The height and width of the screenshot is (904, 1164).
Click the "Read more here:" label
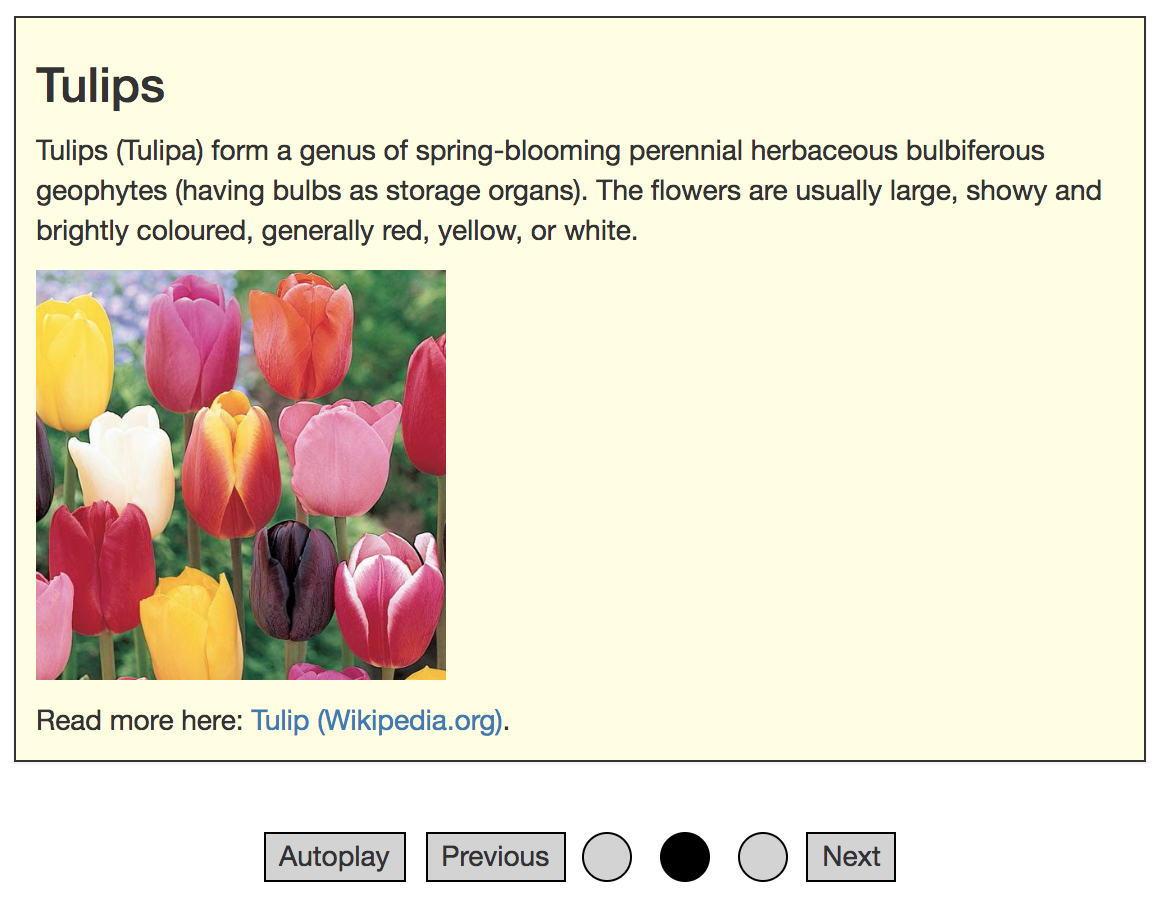140,720
